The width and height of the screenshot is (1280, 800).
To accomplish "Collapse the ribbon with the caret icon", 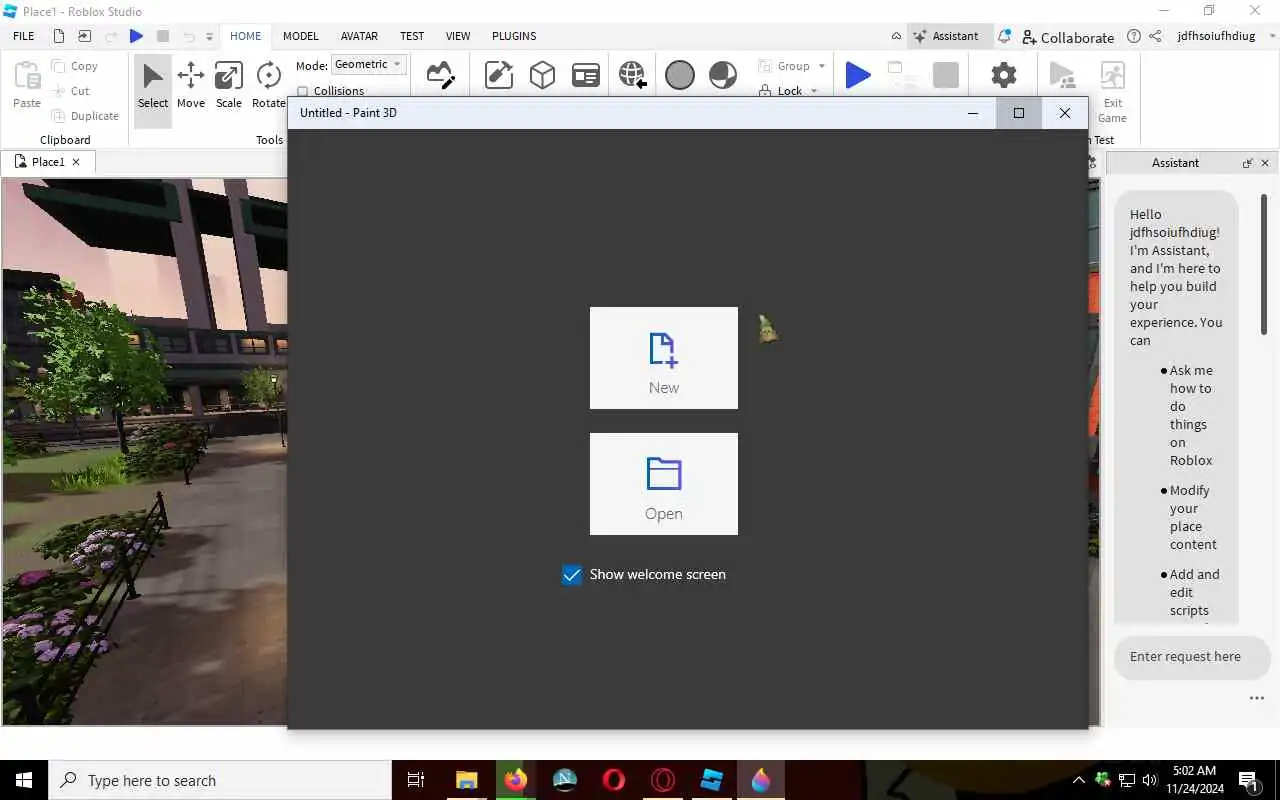I will [x=896, y=36].
